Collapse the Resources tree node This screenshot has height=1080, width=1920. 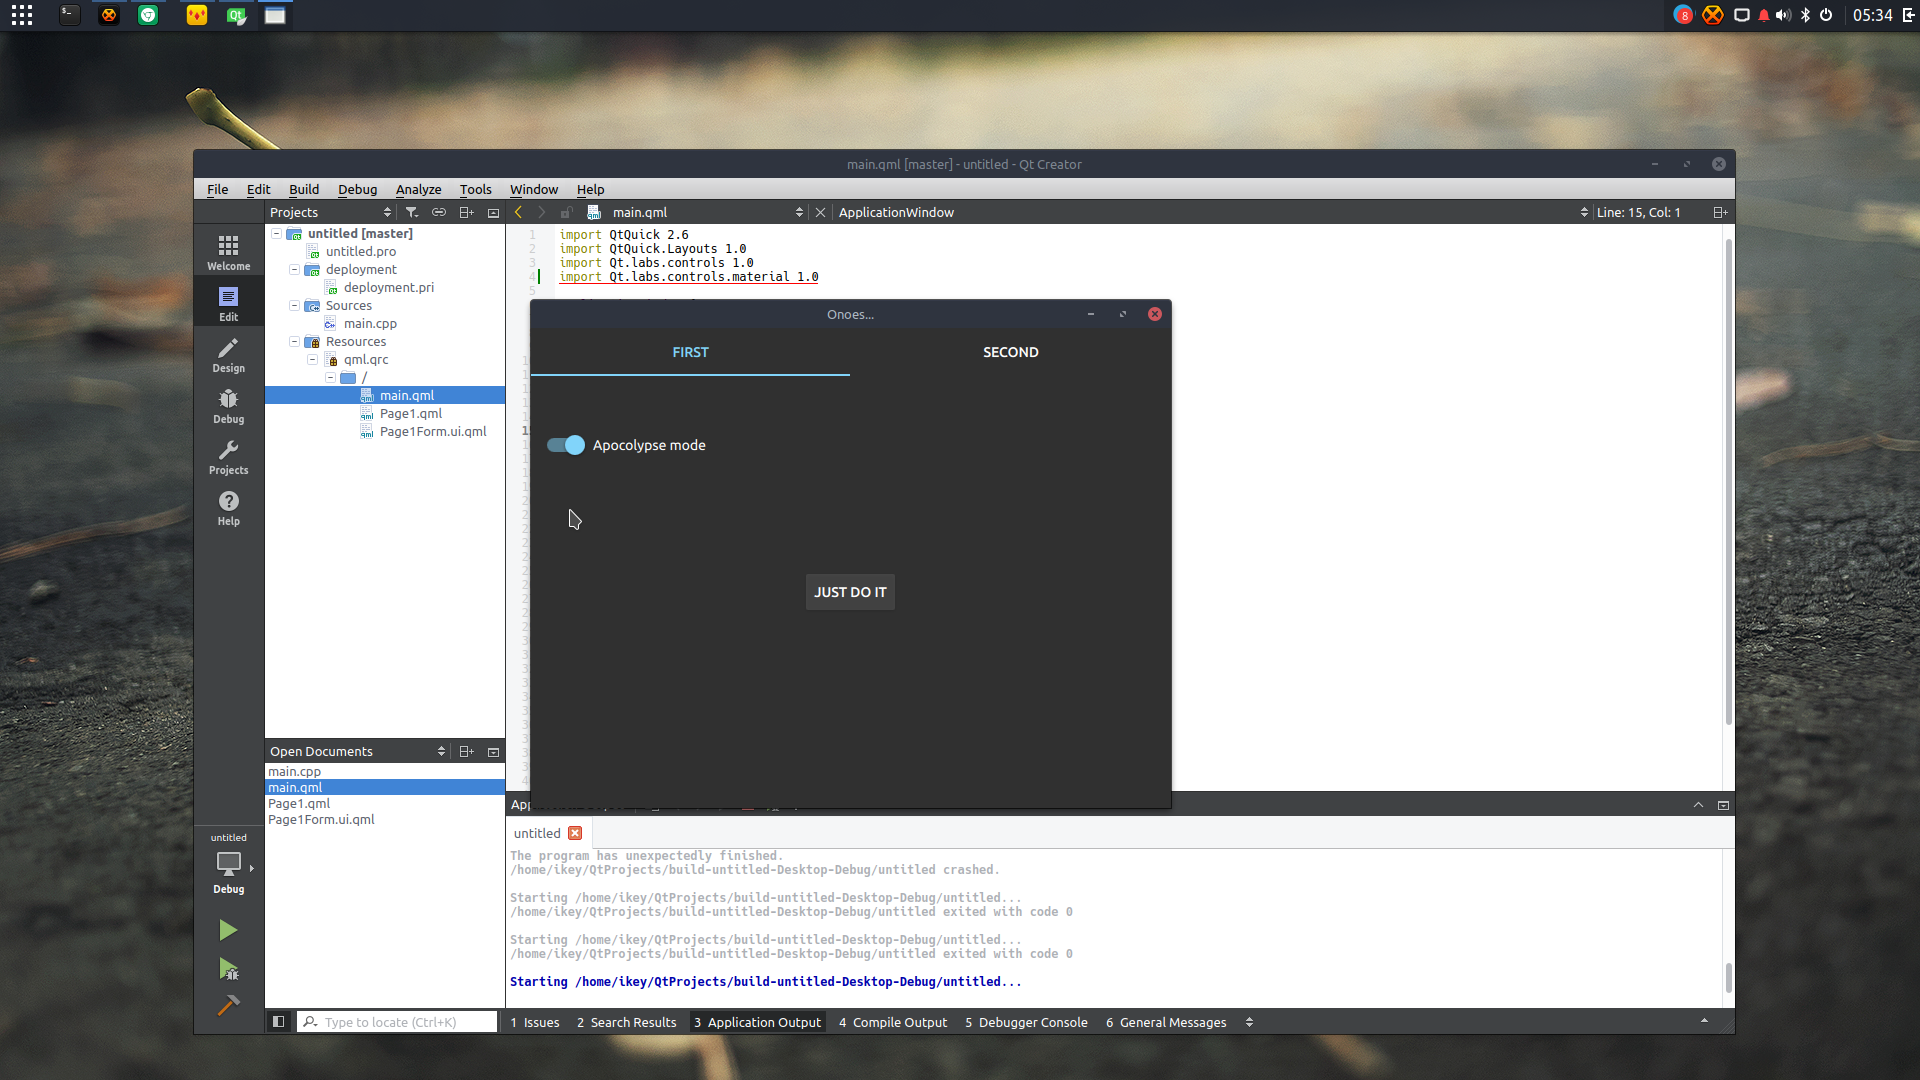tap(294, 341)
